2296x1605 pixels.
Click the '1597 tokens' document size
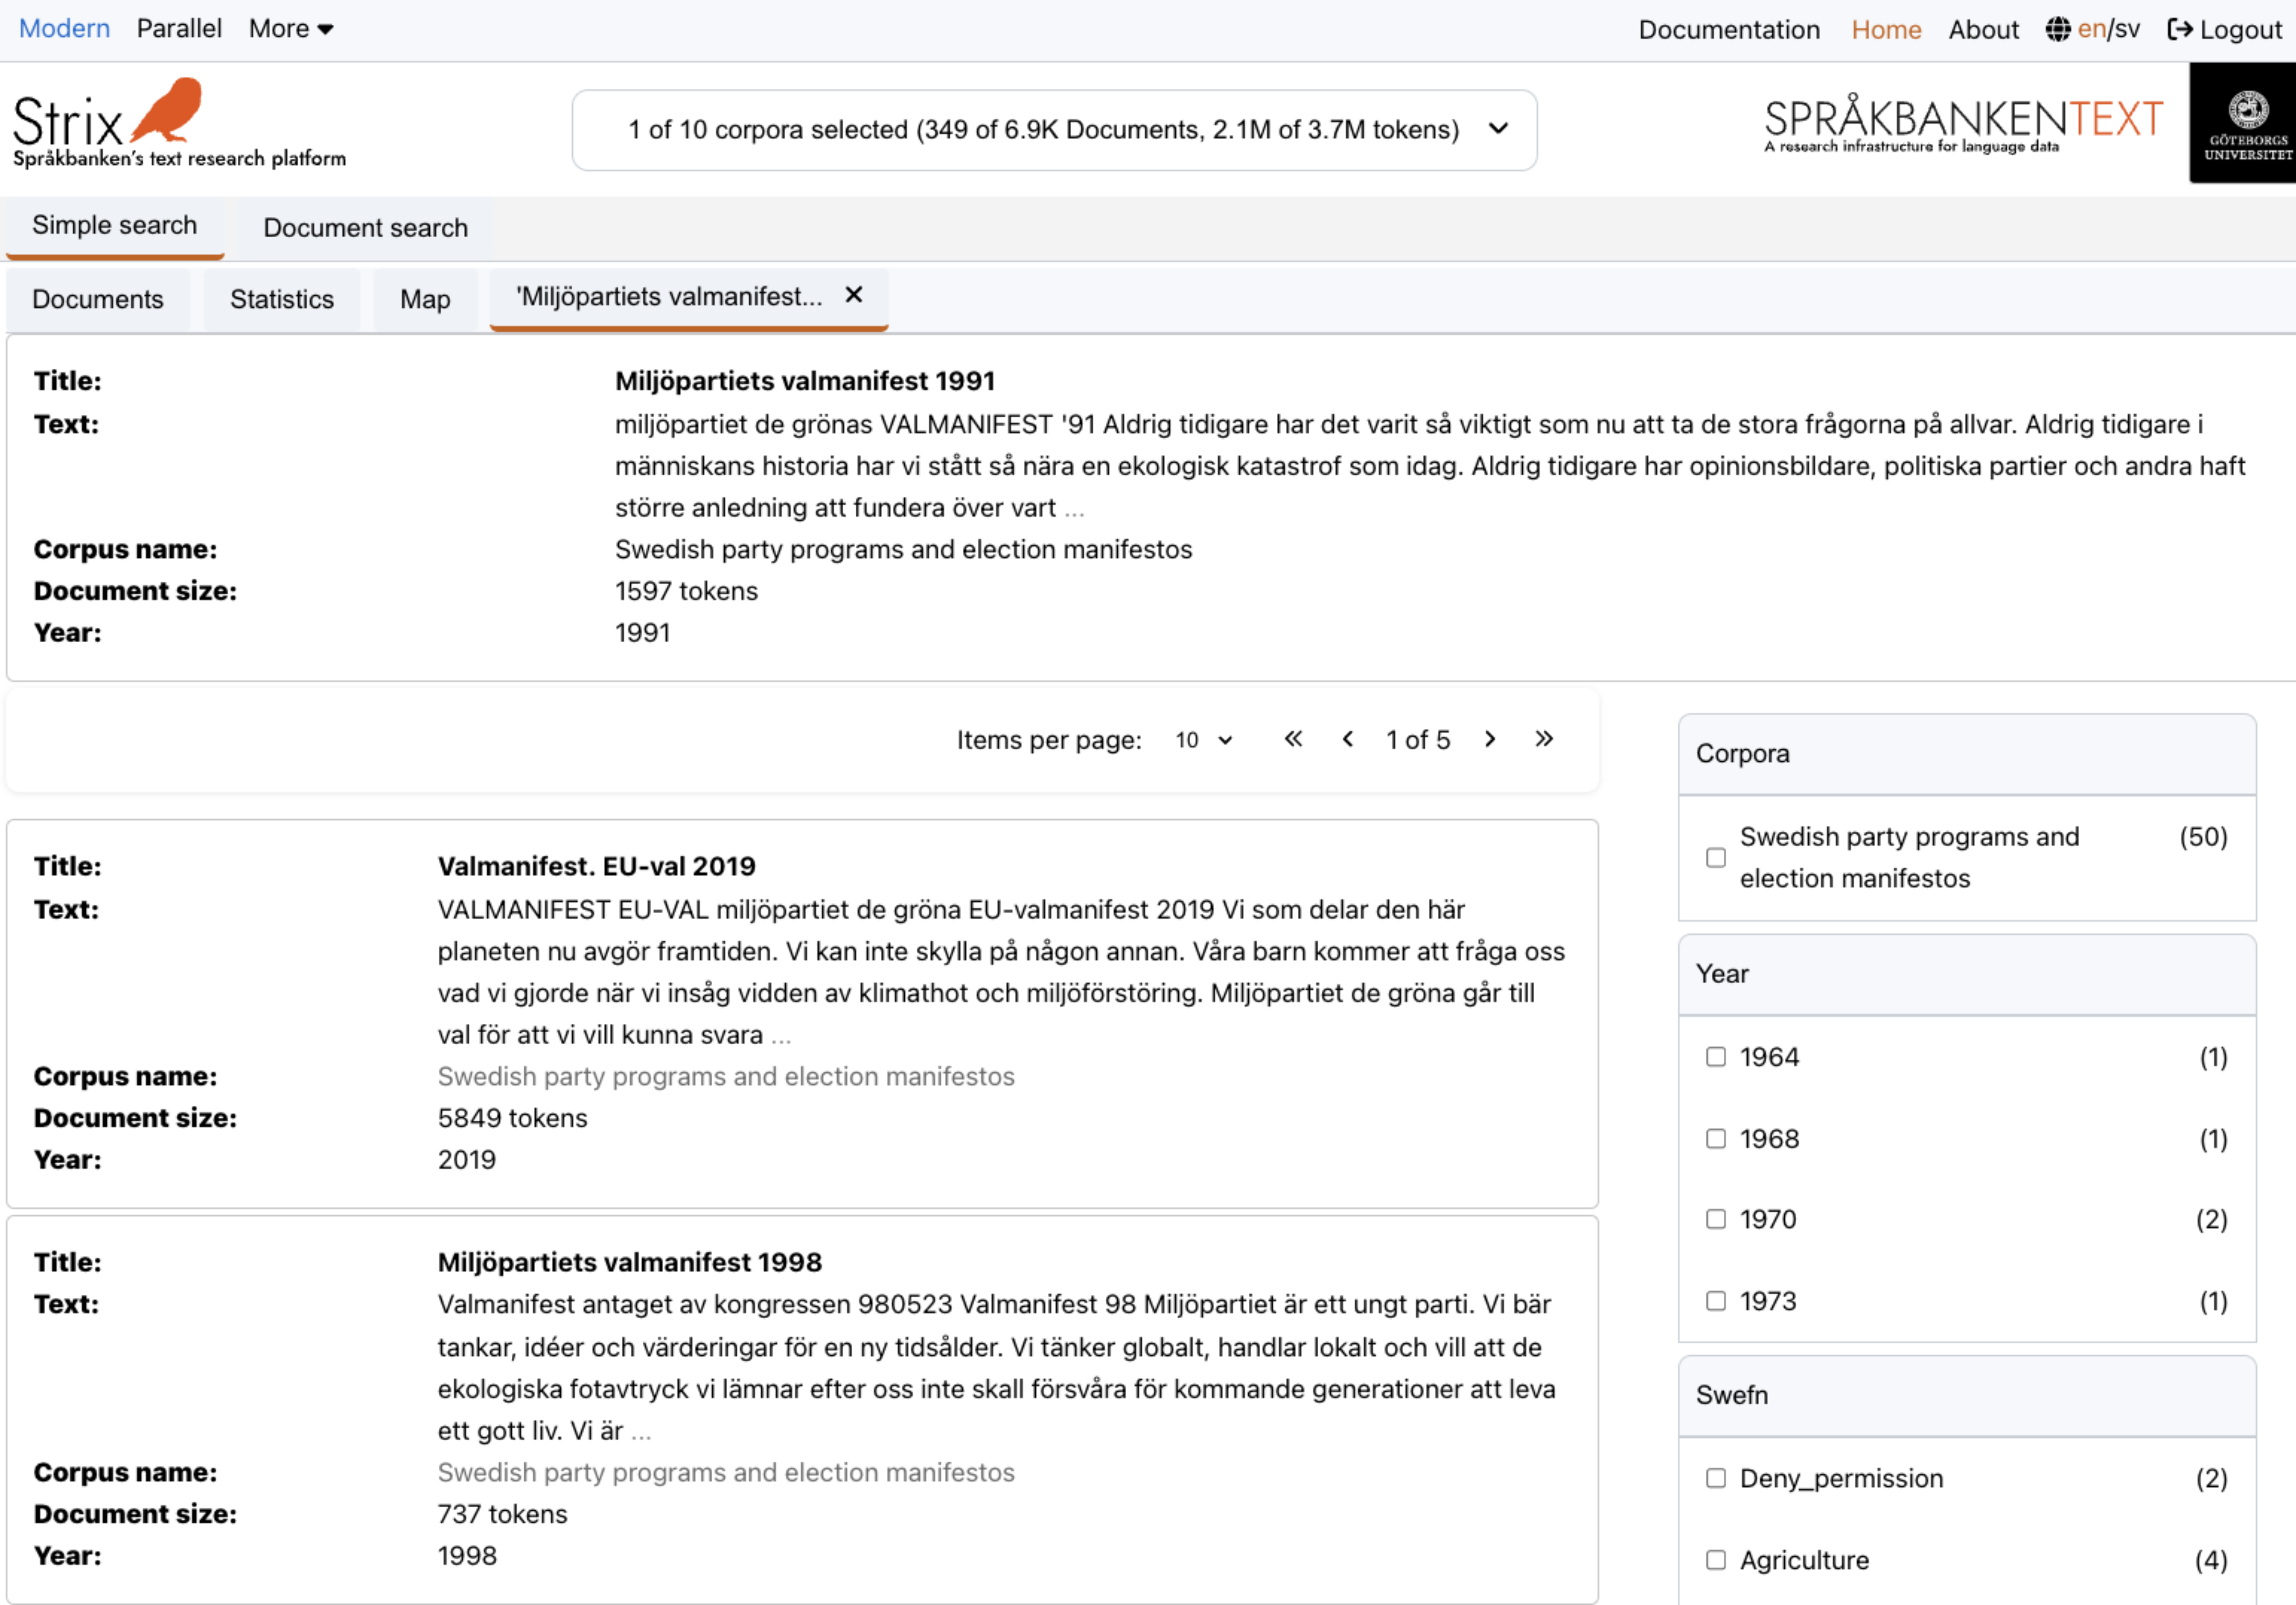pyautogui.click(x=686, y=591)
